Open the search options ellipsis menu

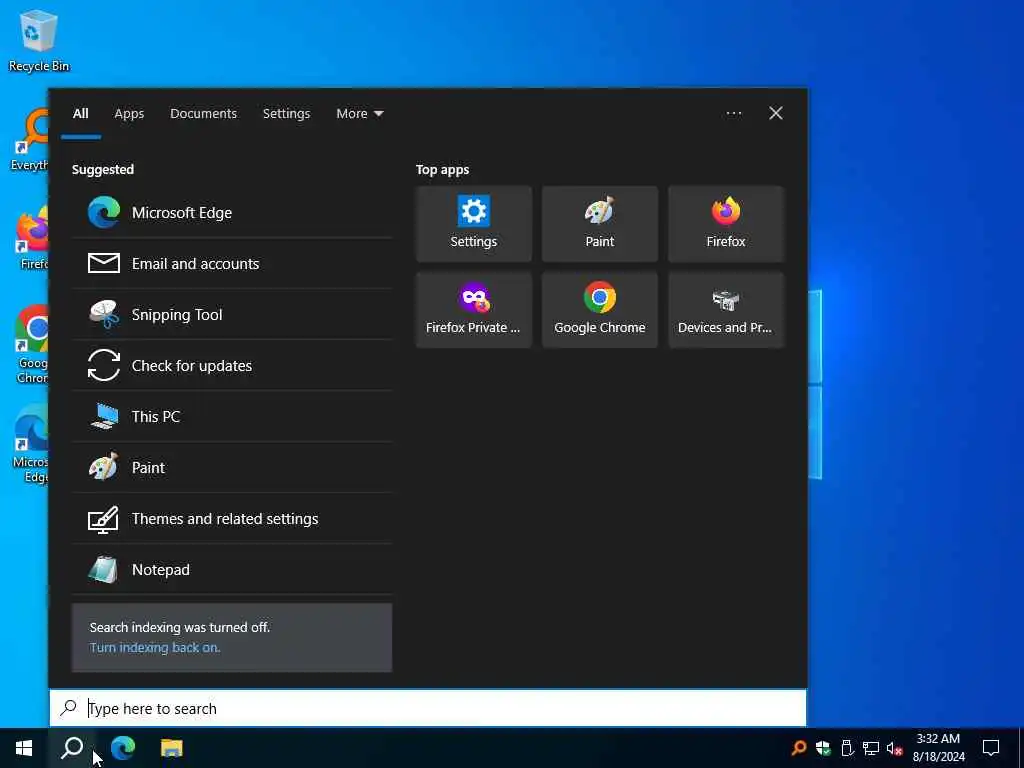pos(733,114)
